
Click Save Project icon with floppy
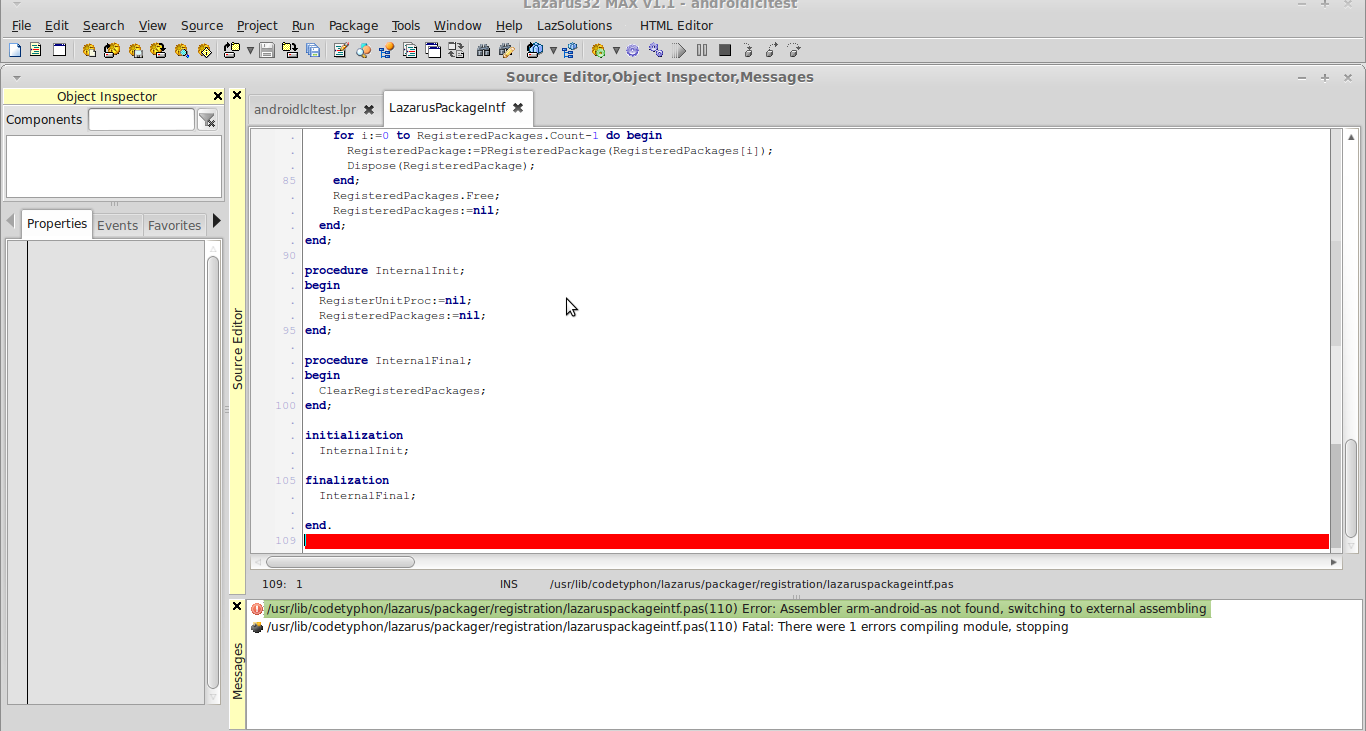point(136,50)
